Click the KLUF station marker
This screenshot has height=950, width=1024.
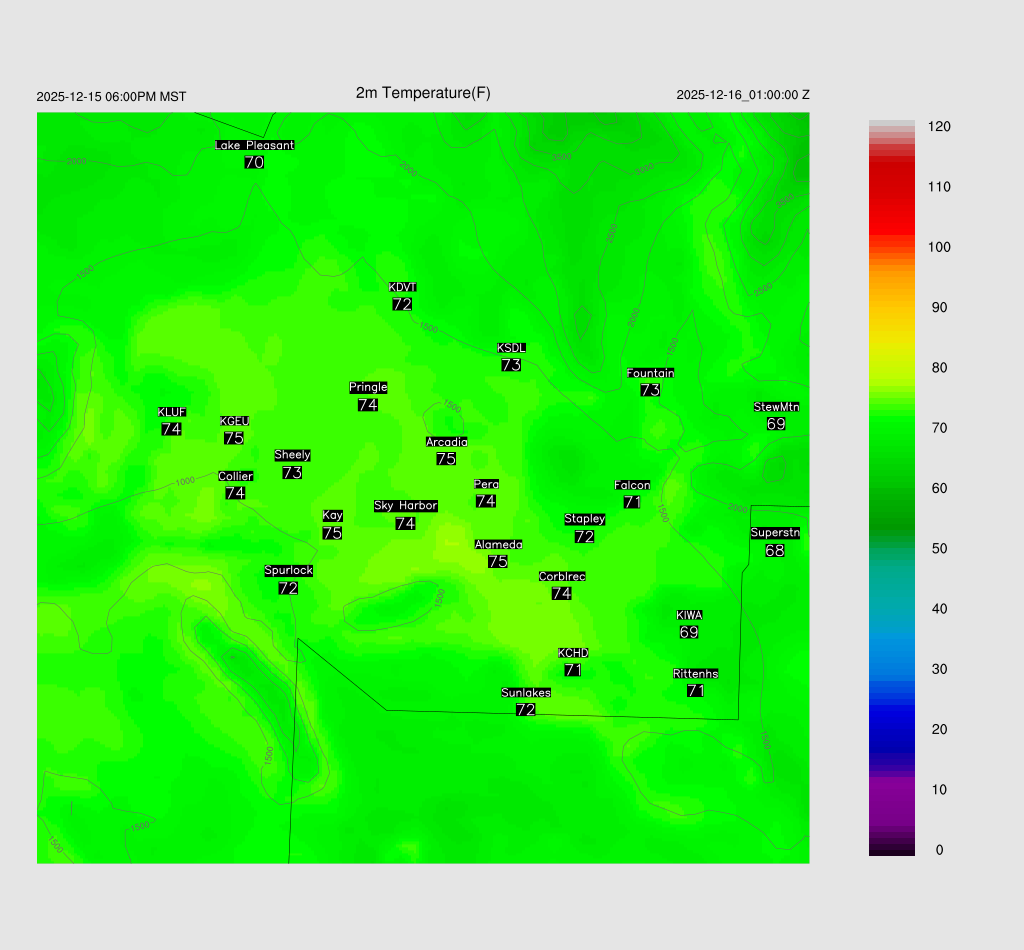171,421
